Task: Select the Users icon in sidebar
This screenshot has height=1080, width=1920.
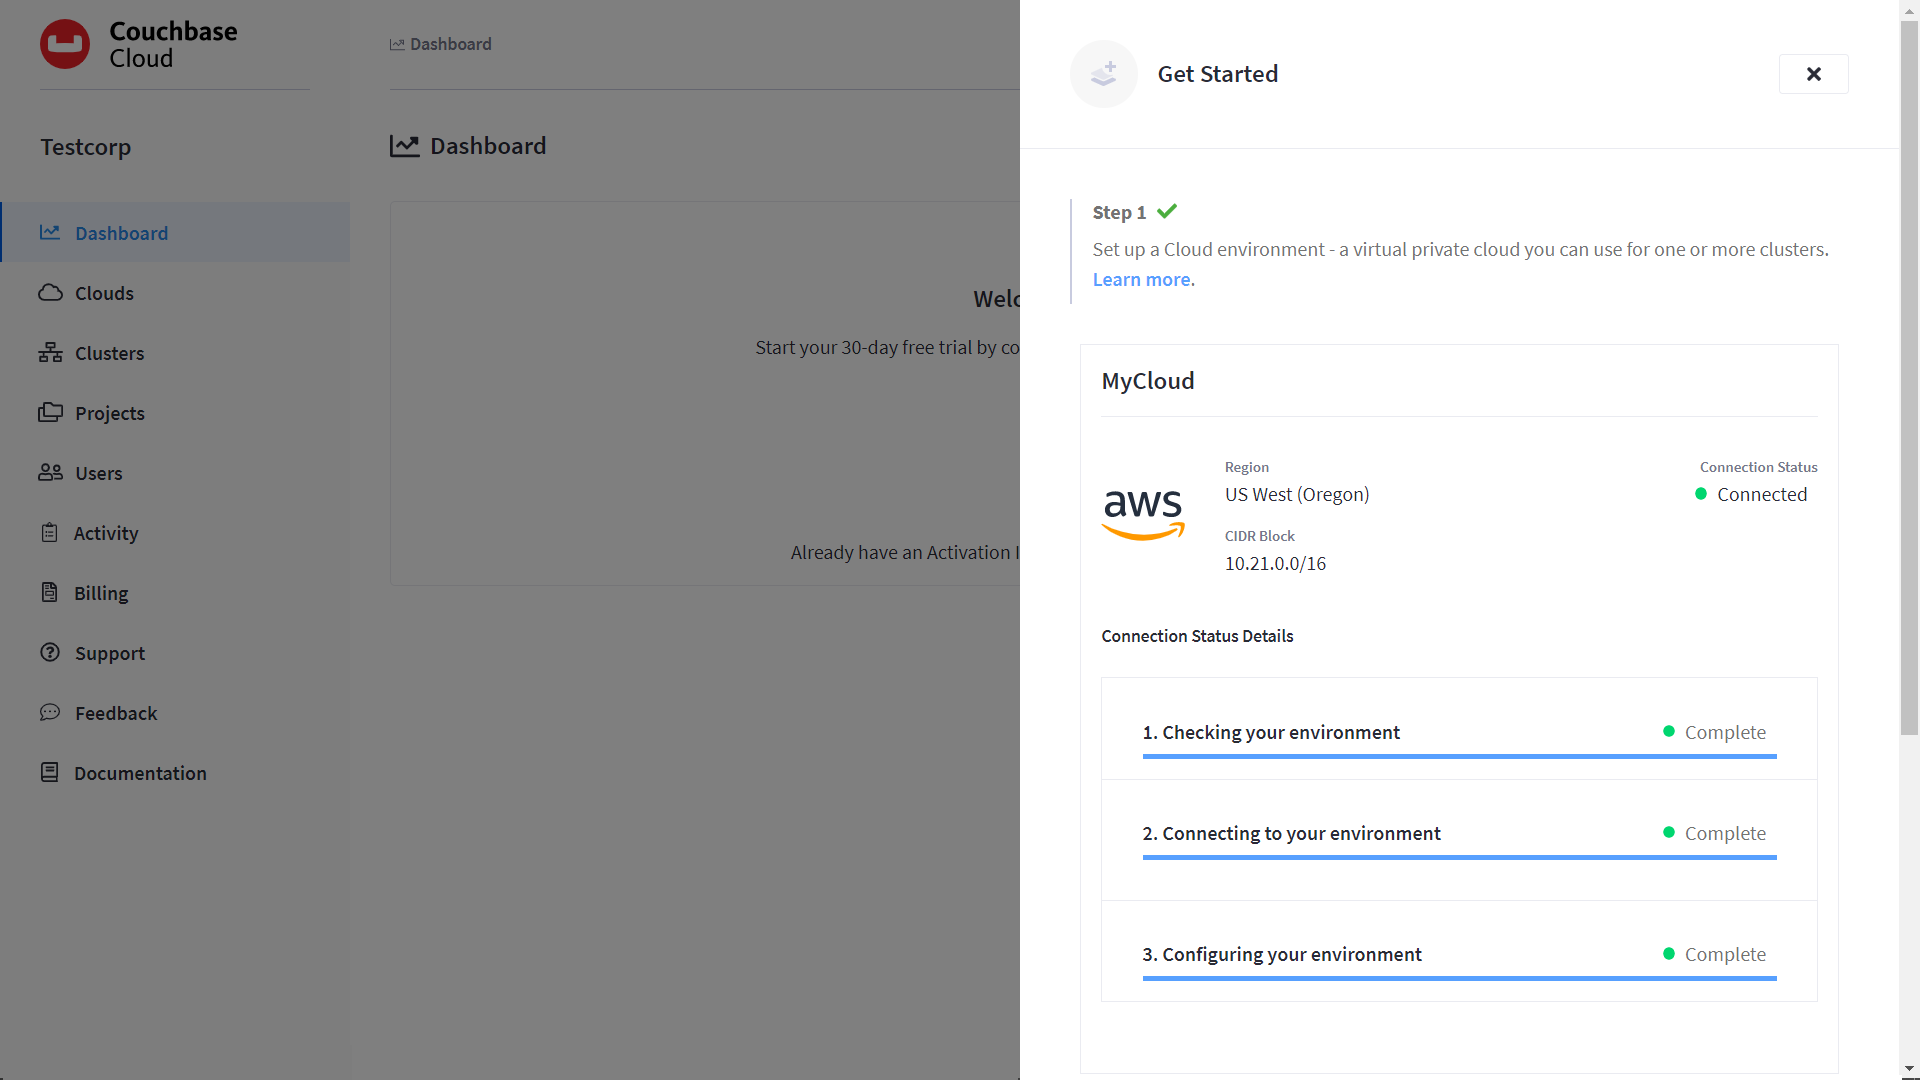Action: tap(50, 473)
